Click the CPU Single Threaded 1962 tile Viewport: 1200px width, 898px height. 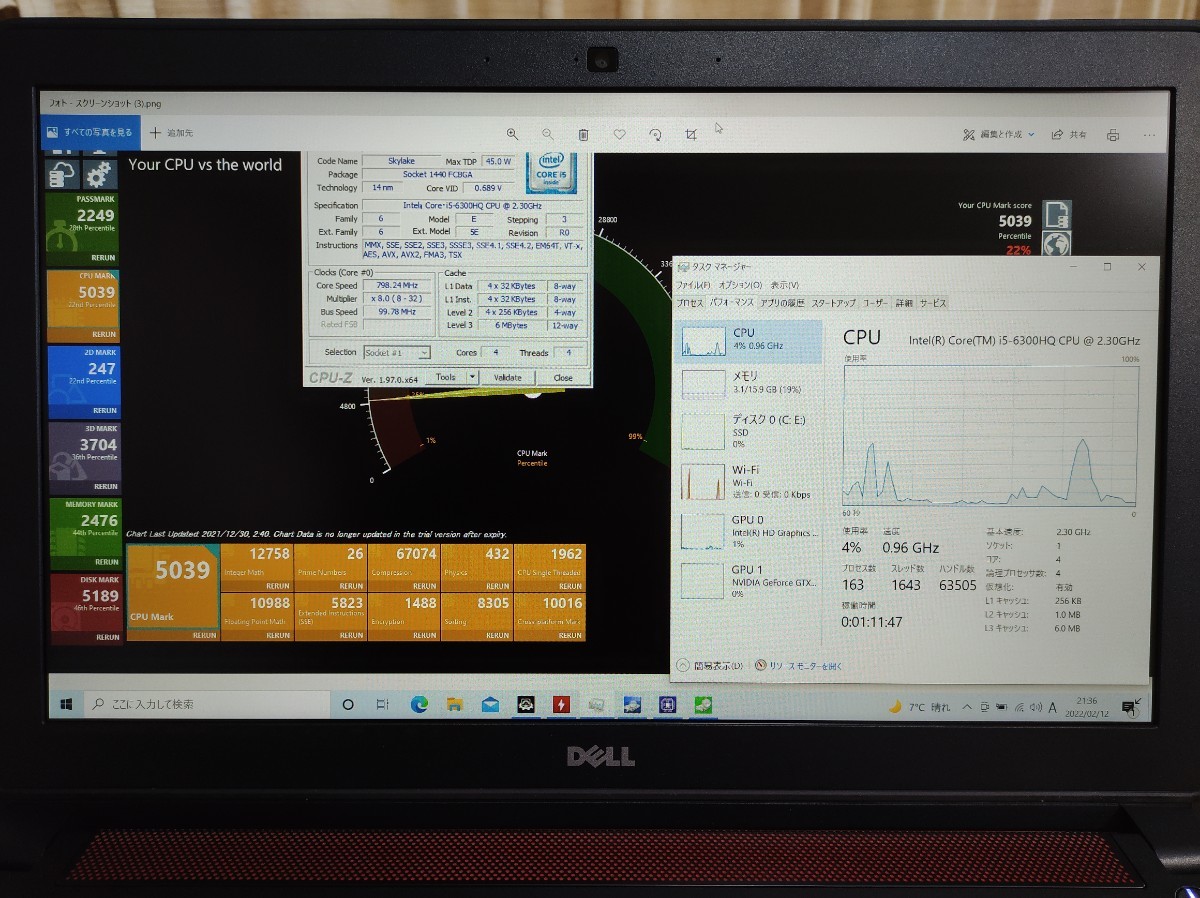tap(550, 568)
